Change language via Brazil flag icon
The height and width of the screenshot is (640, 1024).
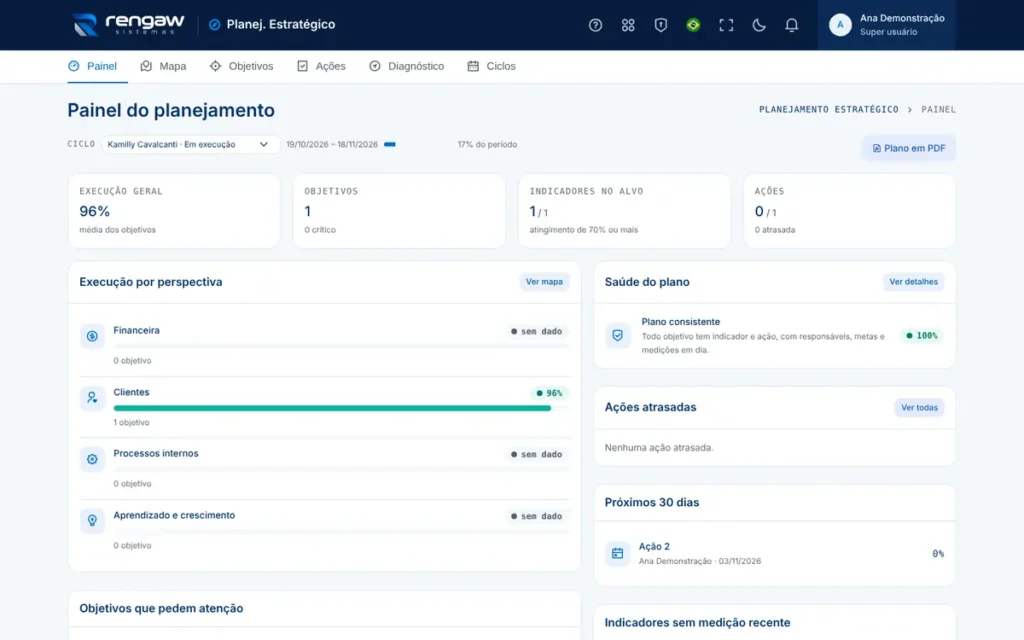click(693, 25)
